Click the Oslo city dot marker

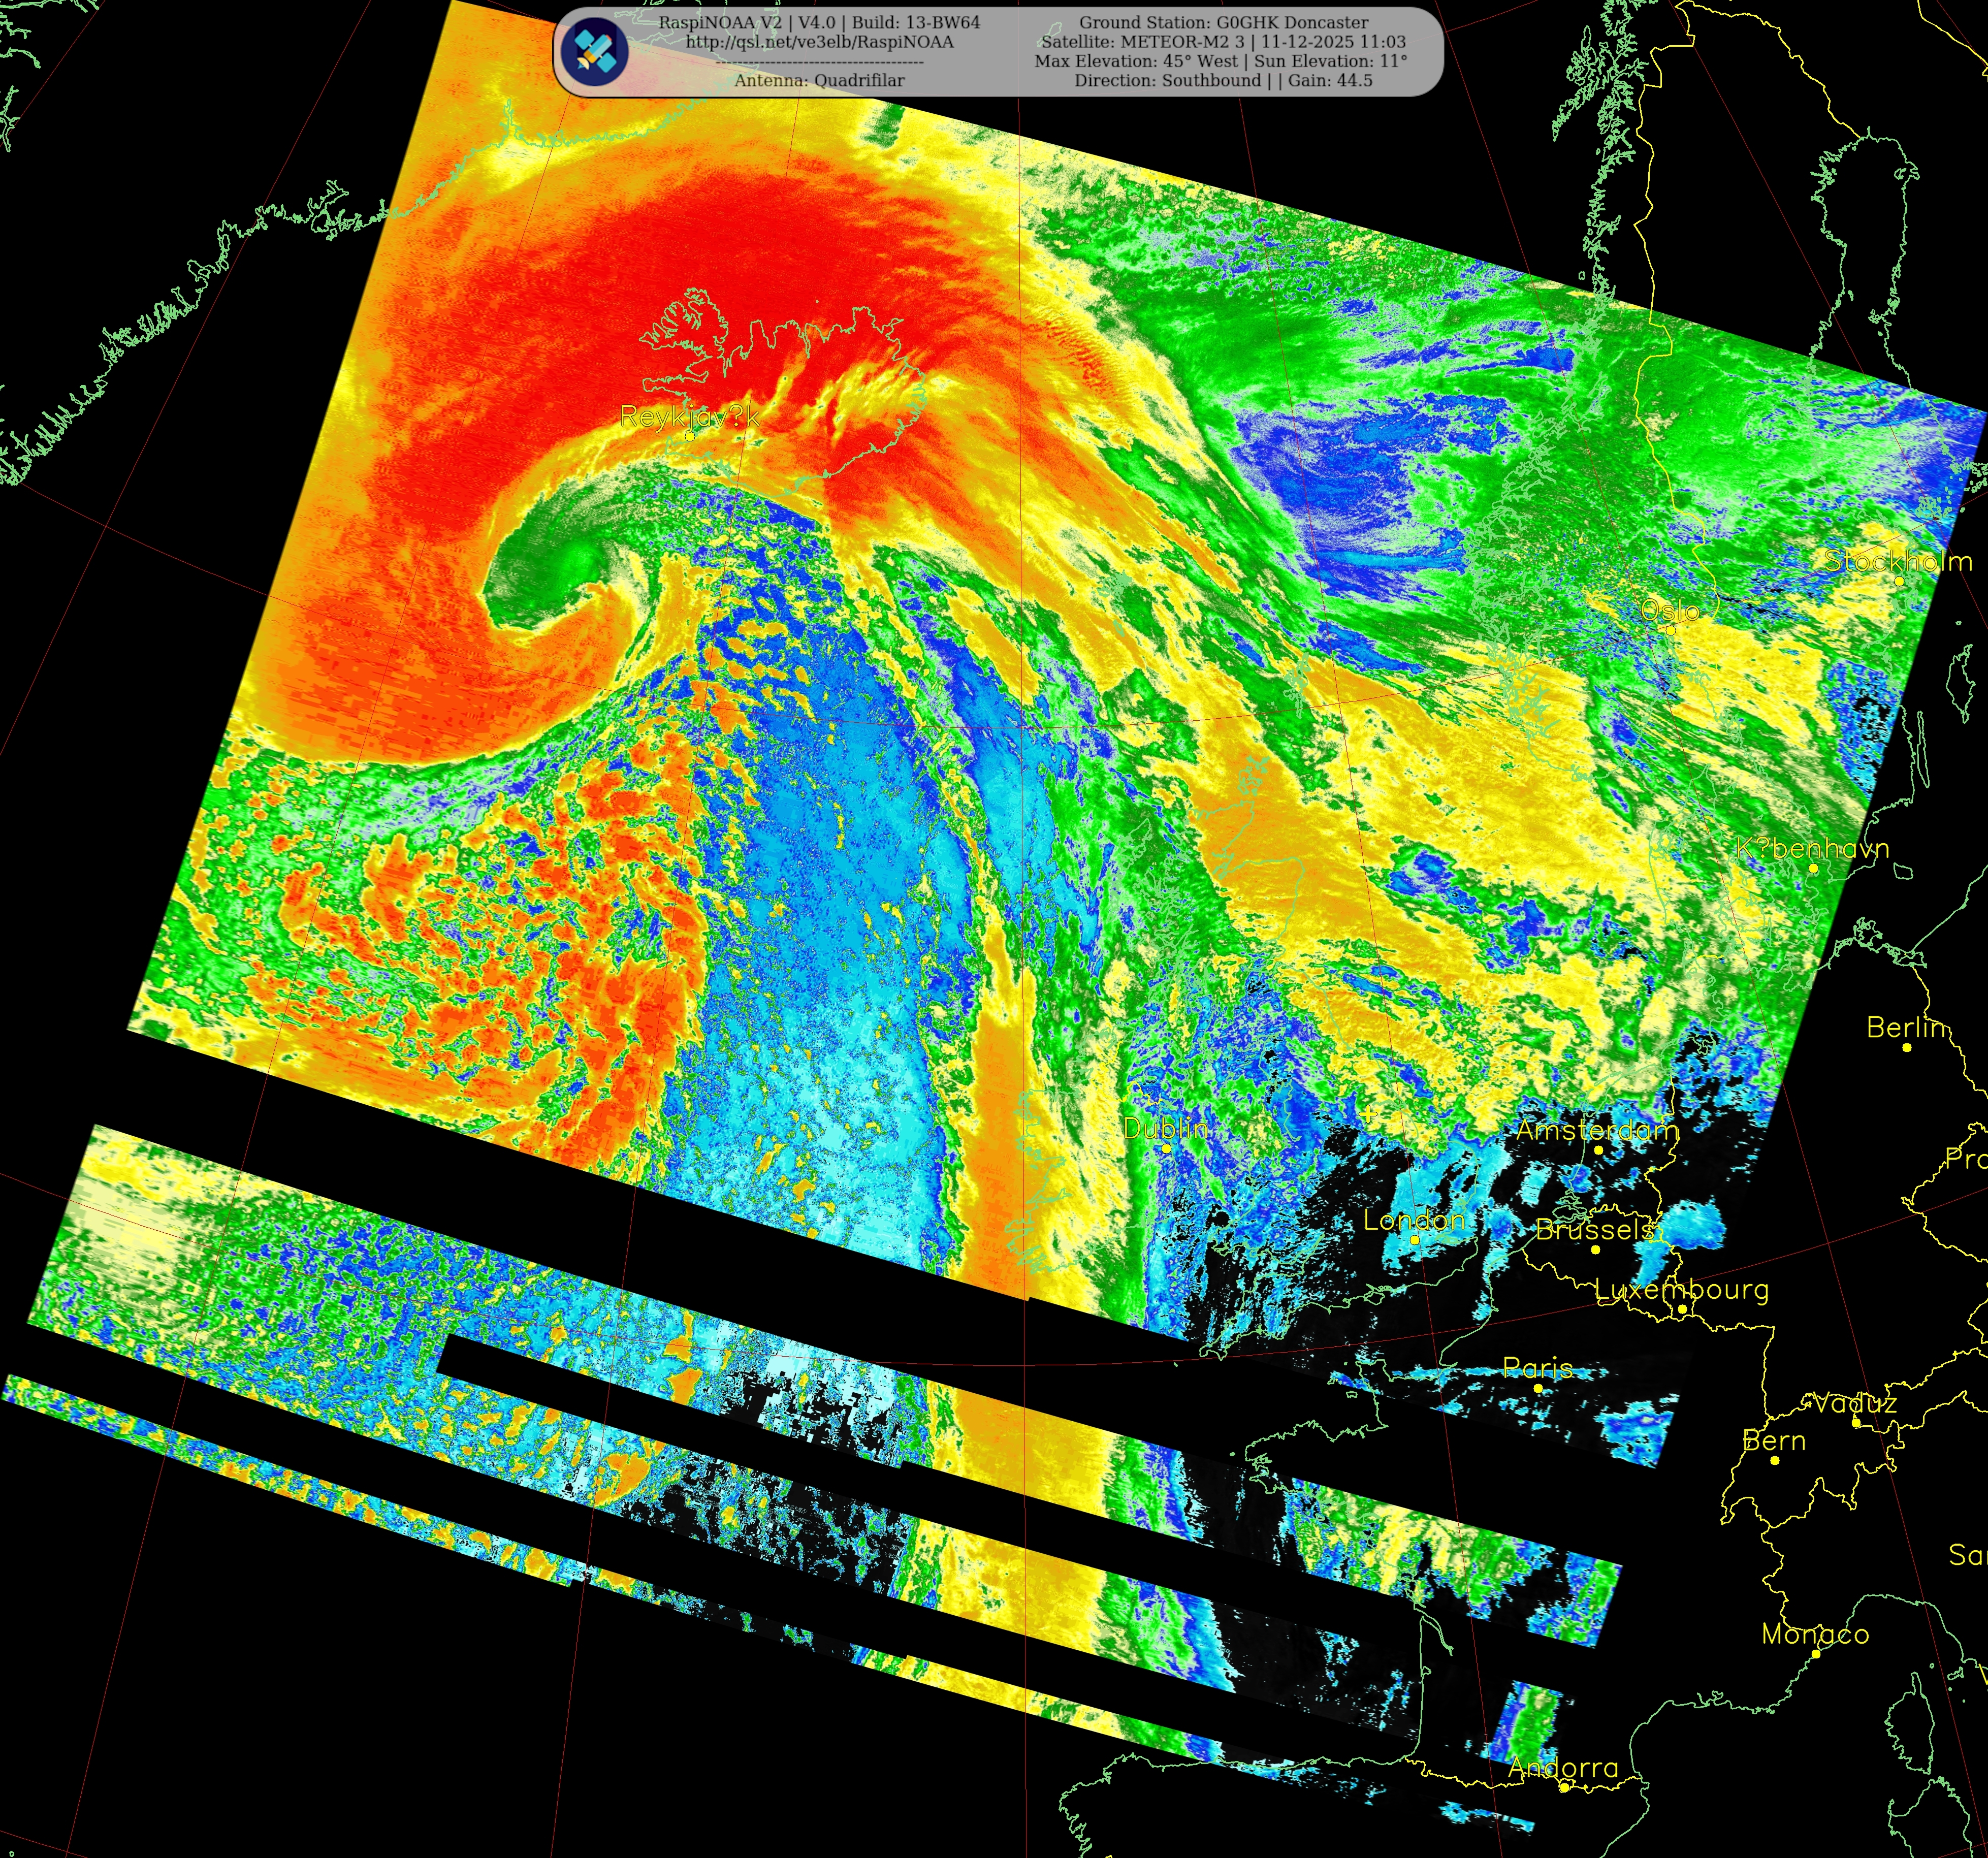[x=1670, y=630]
